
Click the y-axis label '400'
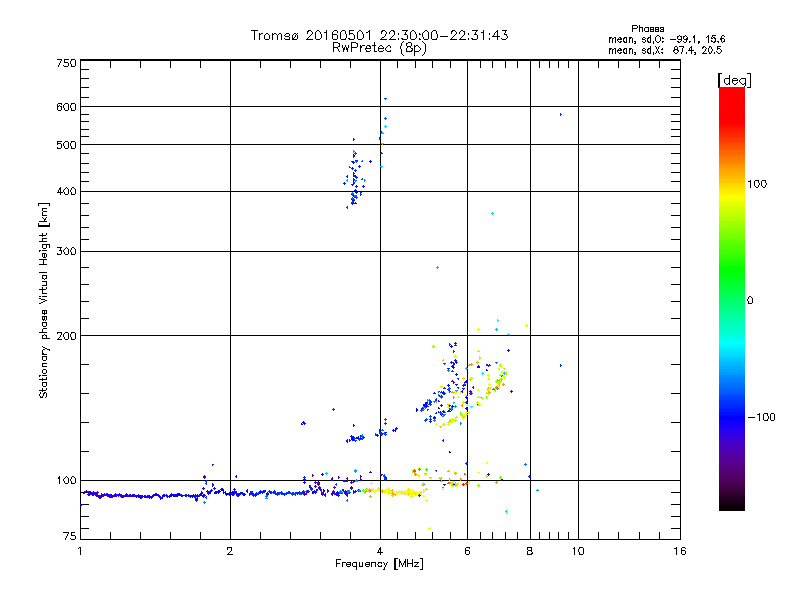(x=66, y=192)
